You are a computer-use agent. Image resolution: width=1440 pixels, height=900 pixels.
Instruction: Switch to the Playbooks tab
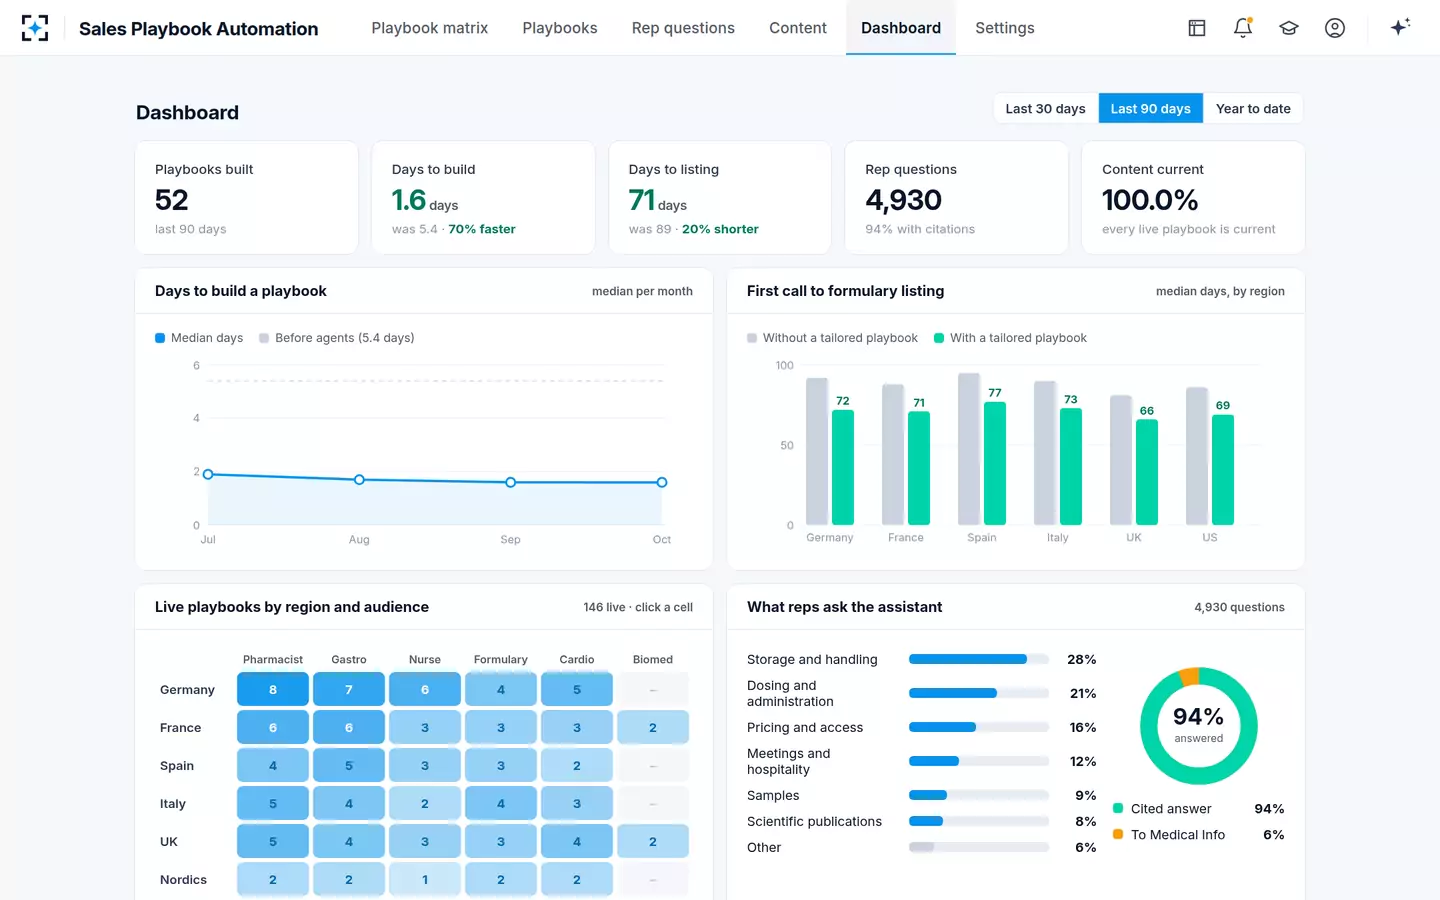click(x=560, y=28)
